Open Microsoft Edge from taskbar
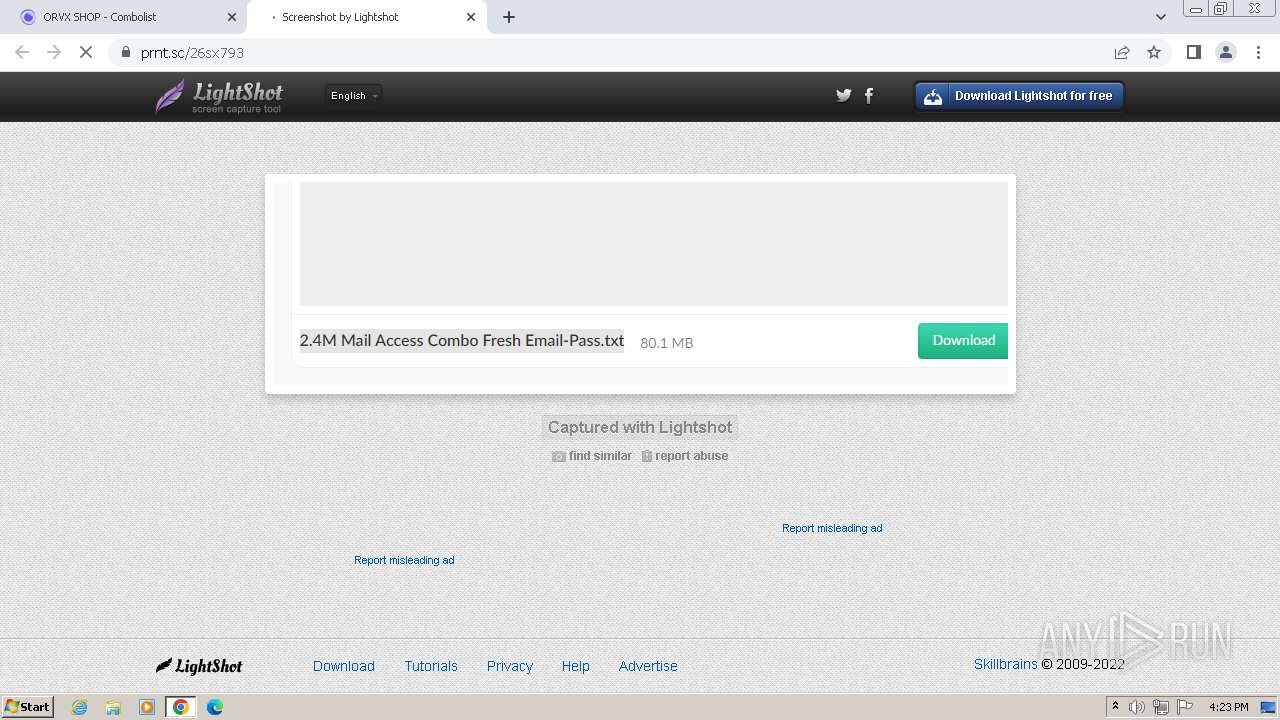 pyautogui.click(x=215, y=707)
